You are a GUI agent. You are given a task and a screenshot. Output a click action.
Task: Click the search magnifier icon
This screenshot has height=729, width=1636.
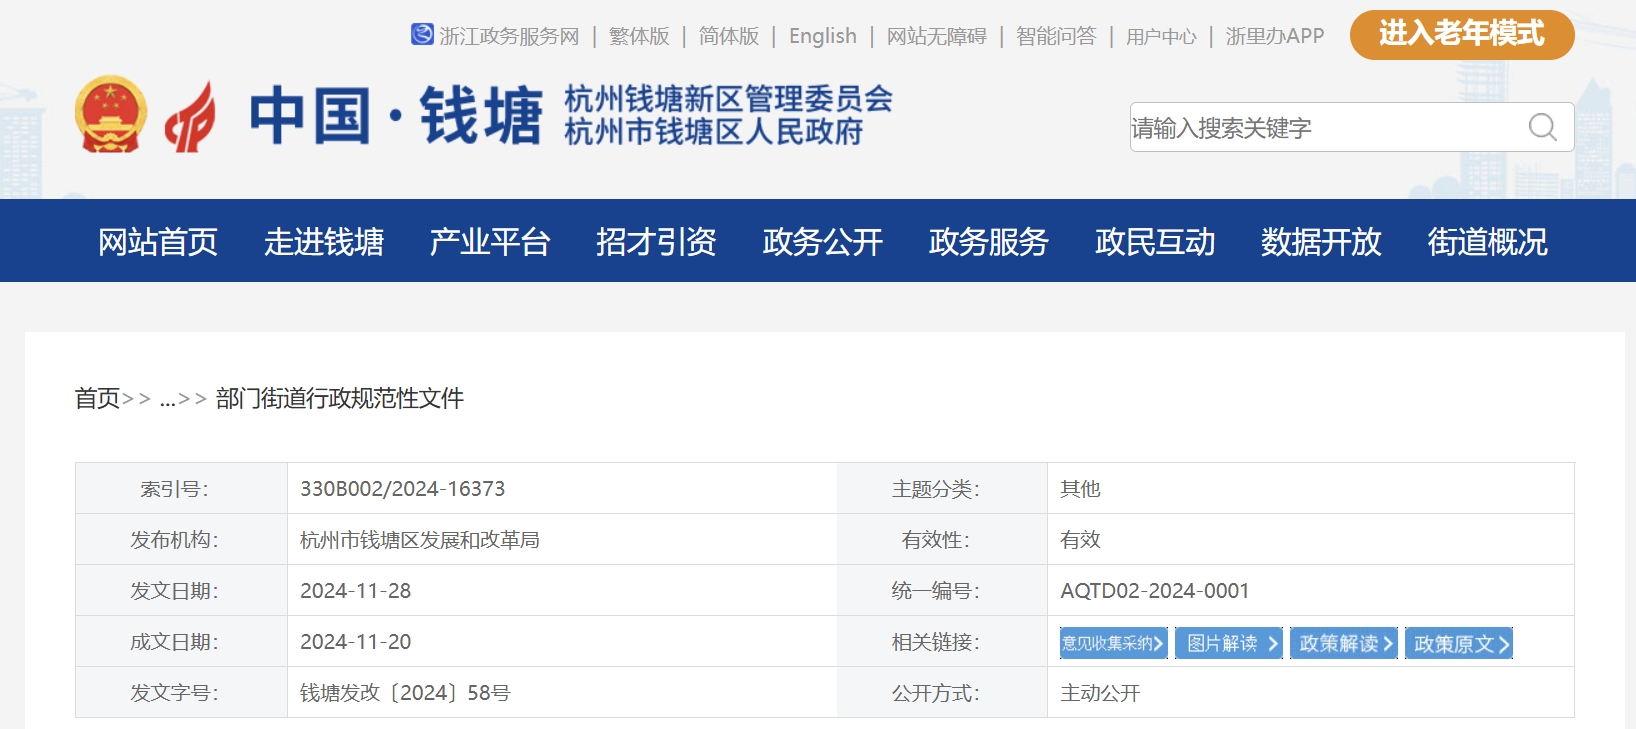pyautogui.click(x=1542, y=127)
